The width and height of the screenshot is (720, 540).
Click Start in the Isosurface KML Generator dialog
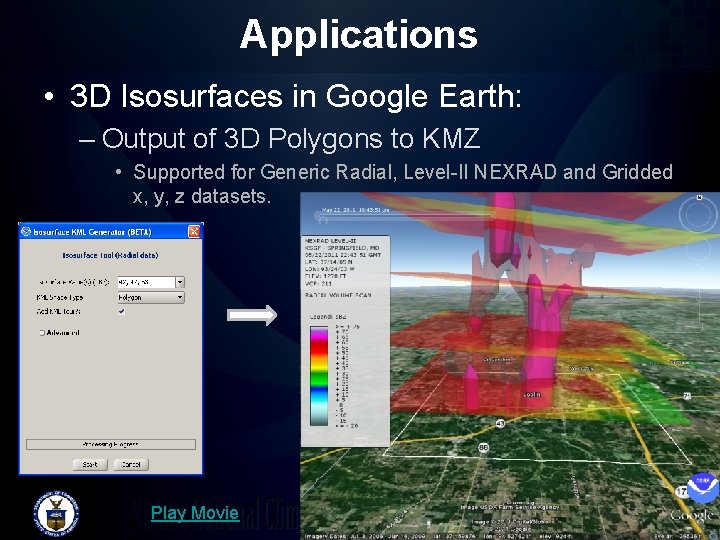pos(90,464)
